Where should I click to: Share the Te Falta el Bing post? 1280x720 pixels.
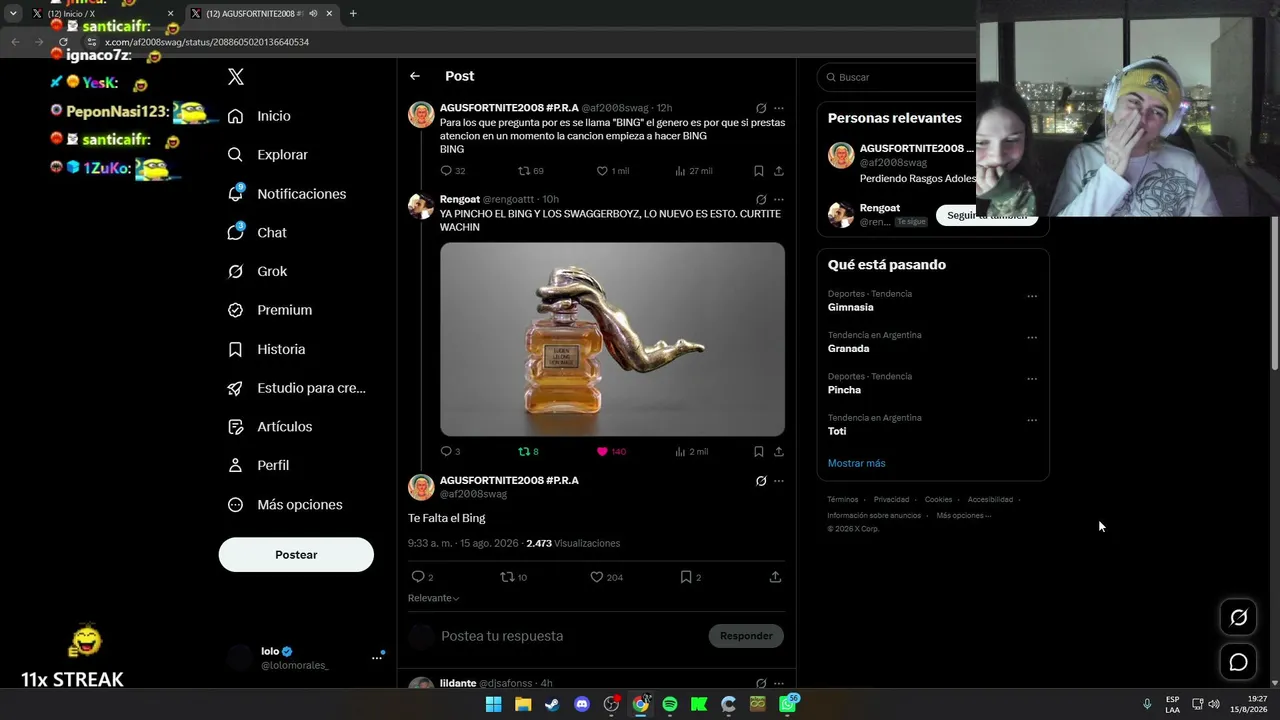click(775, 577)
